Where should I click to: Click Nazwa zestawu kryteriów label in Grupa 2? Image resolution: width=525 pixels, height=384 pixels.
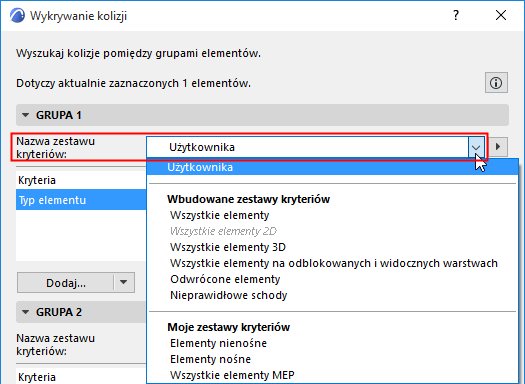point(55,344)
